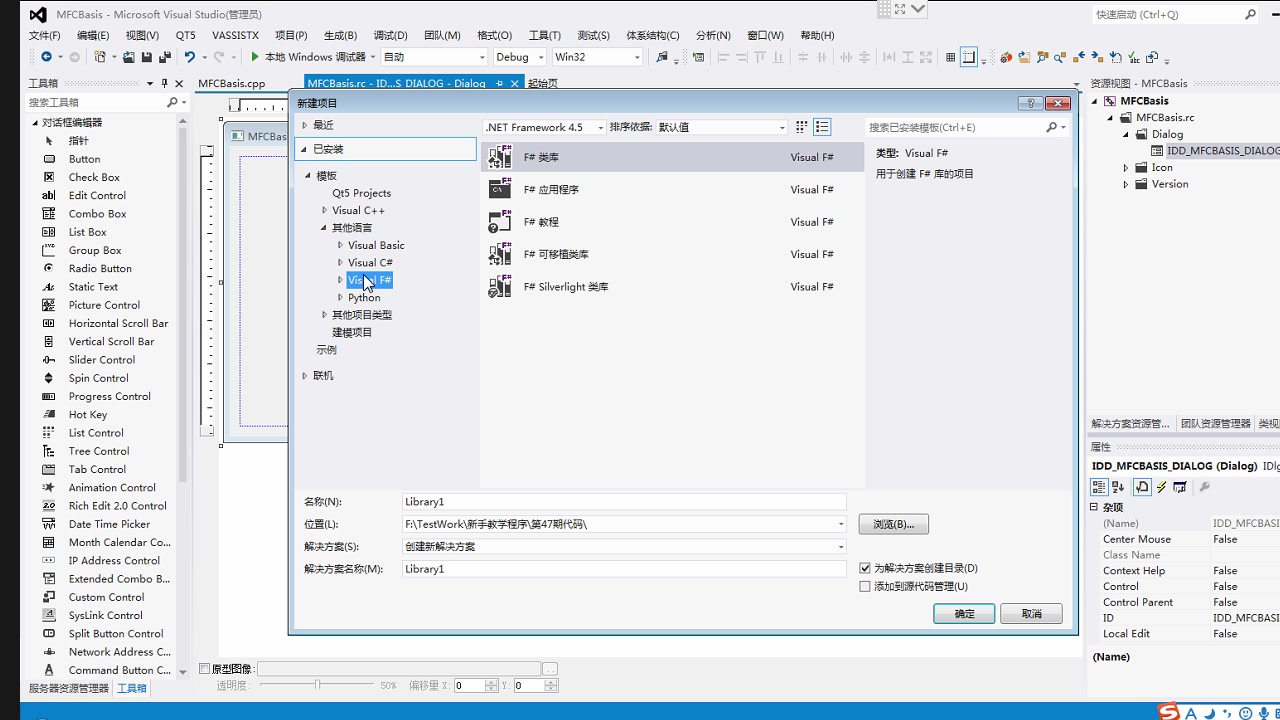Switch to the 团队资源管理器 tab
The height and width of the screenshot is (720, 1280).
click(x=1215, y=424)
